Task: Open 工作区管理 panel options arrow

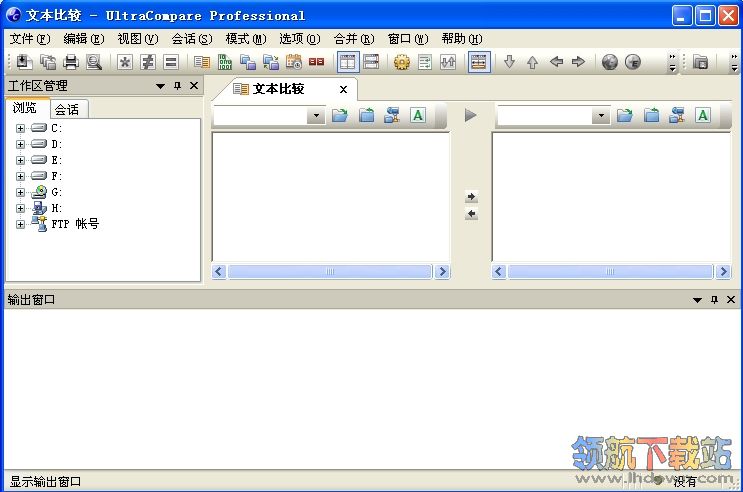Action: 160,86
